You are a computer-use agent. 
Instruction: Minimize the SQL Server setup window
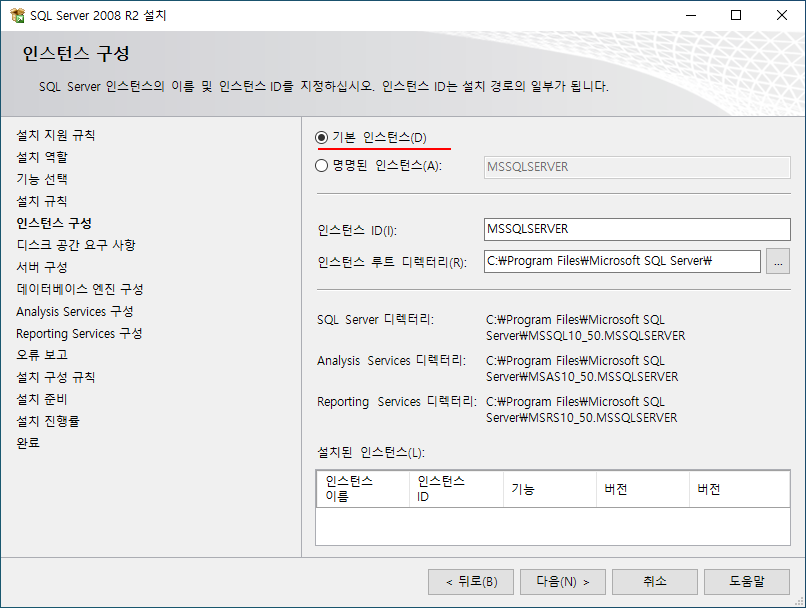pos(691,15)
